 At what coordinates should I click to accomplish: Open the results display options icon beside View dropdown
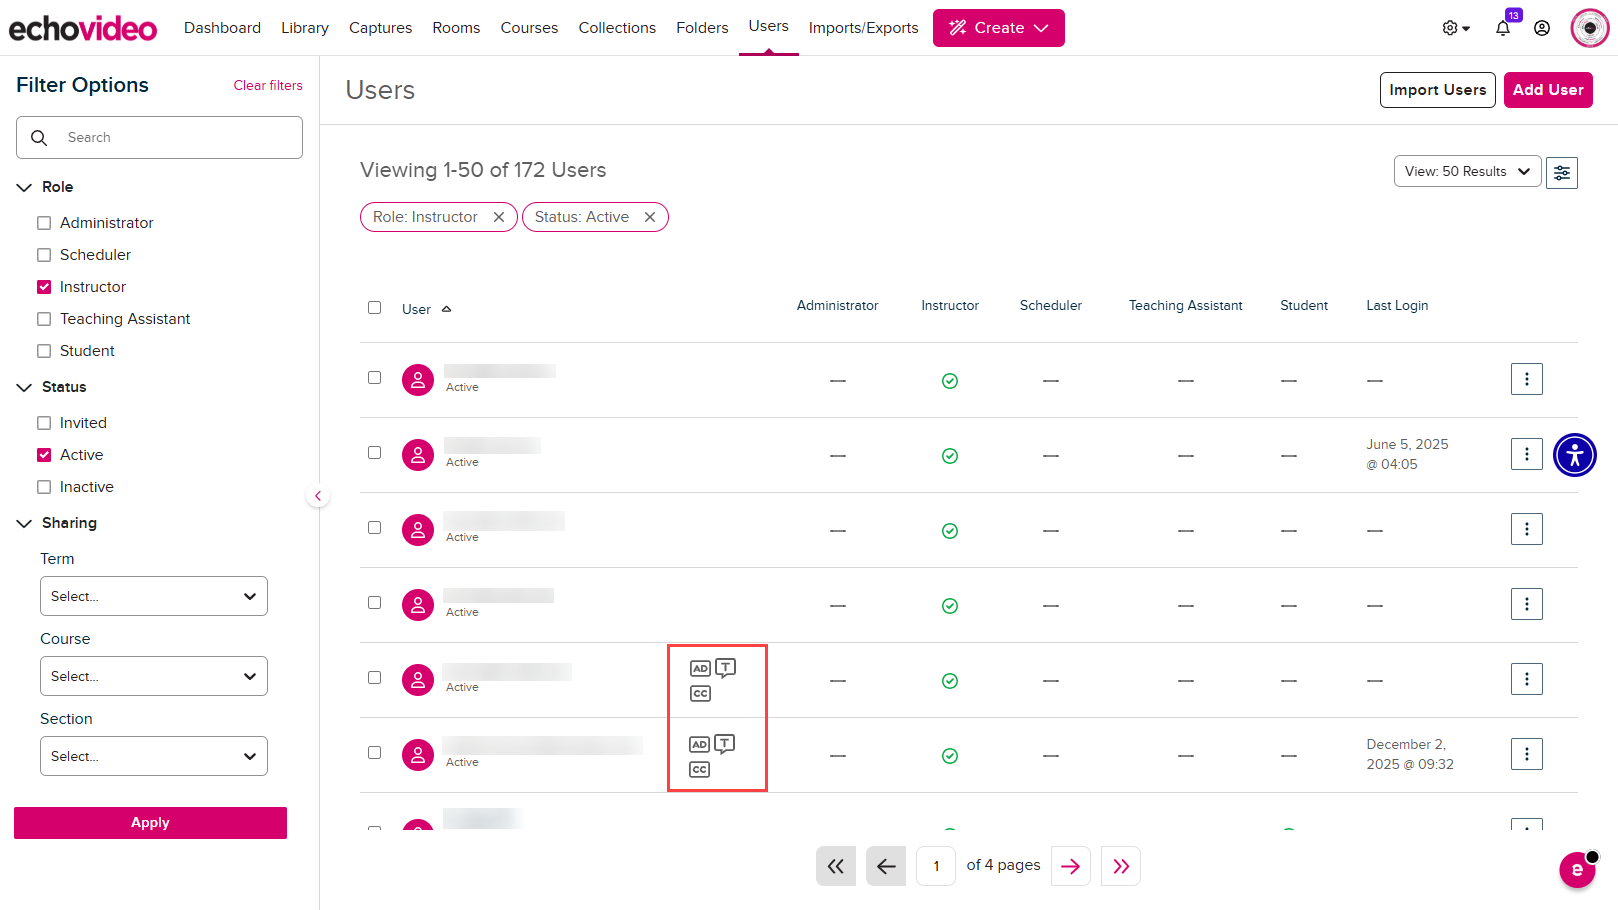[1562, 171]
